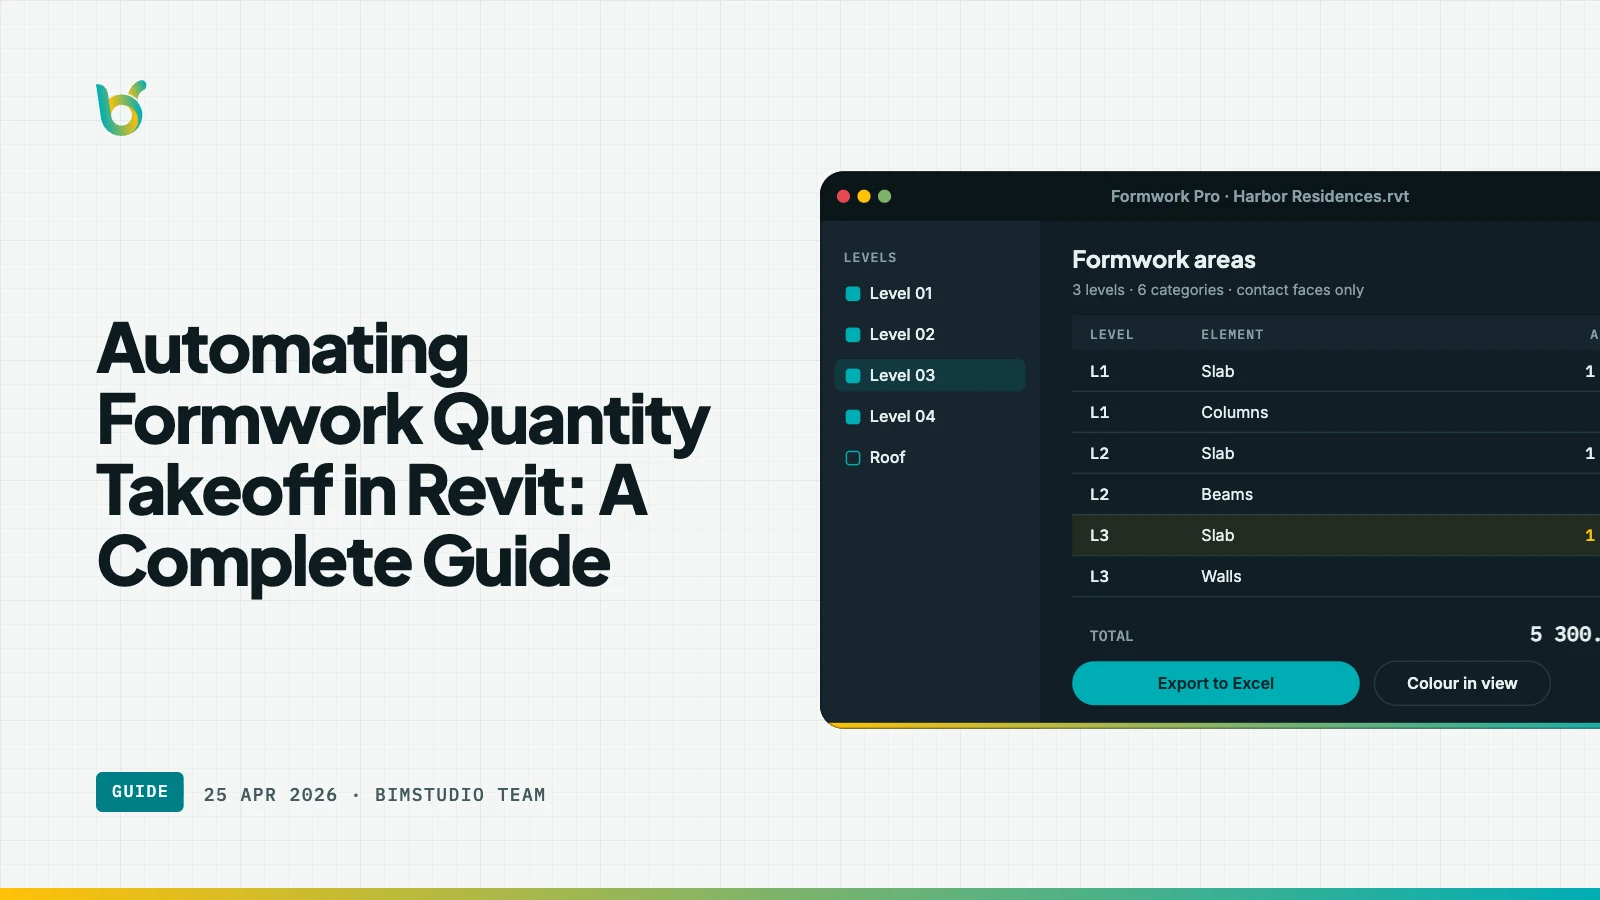Enable the Roof checkbox

pos(853,458)
